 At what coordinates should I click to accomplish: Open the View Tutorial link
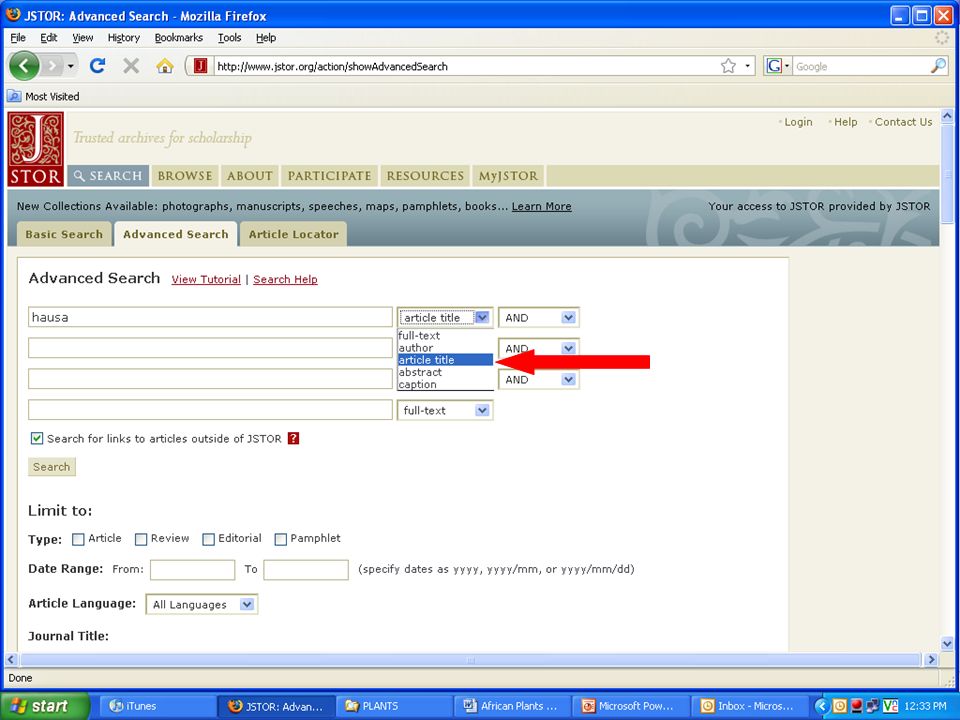tap(206, 279)
